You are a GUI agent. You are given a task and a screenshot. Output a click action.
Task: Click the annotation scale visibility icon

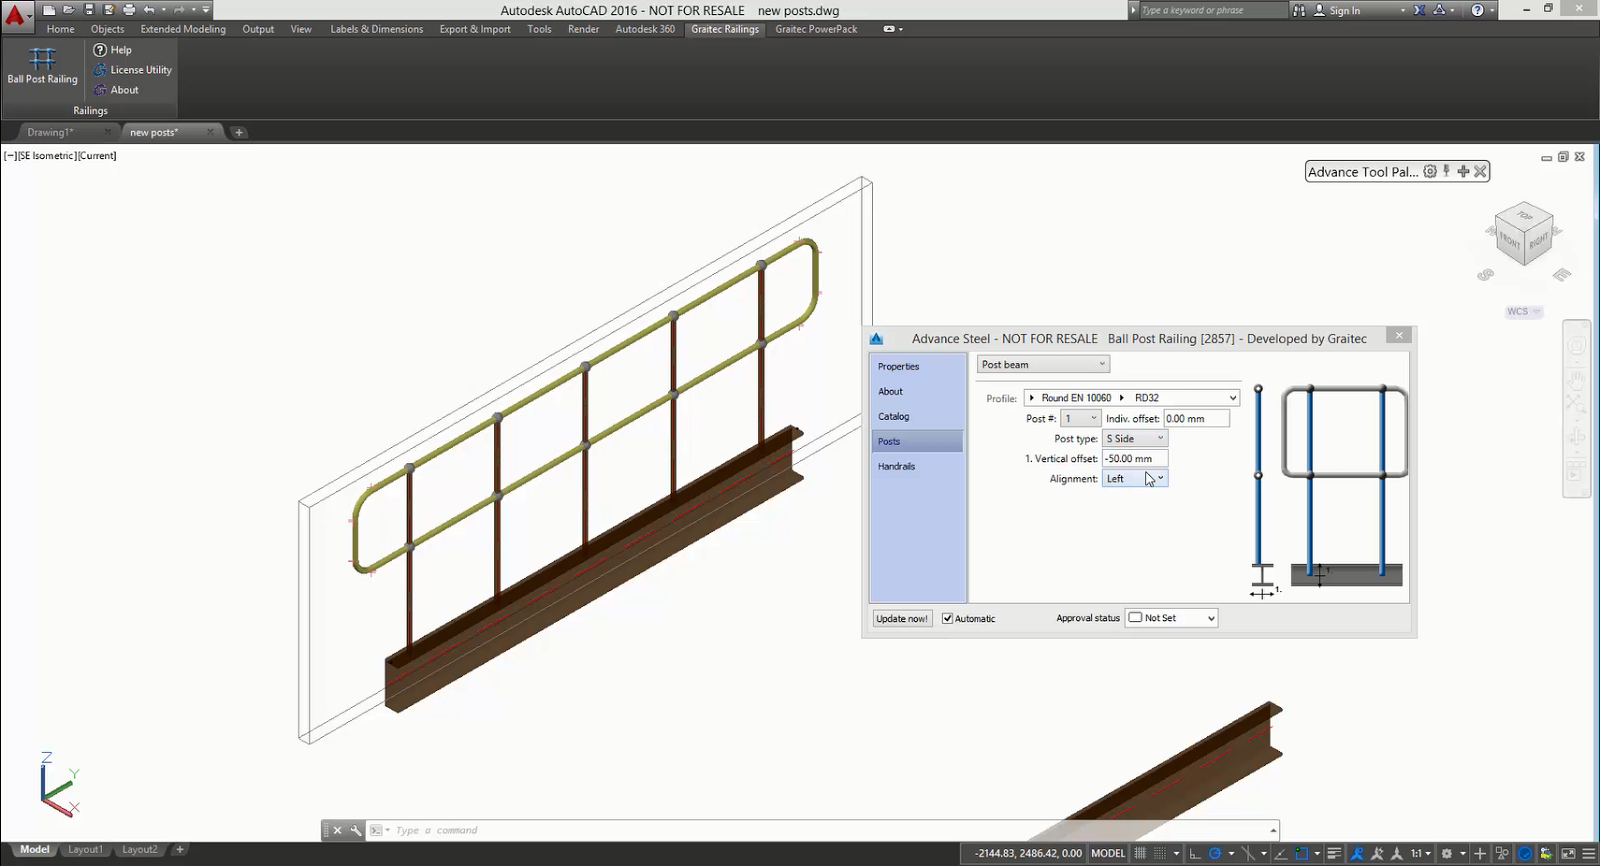coord(1356,853)
